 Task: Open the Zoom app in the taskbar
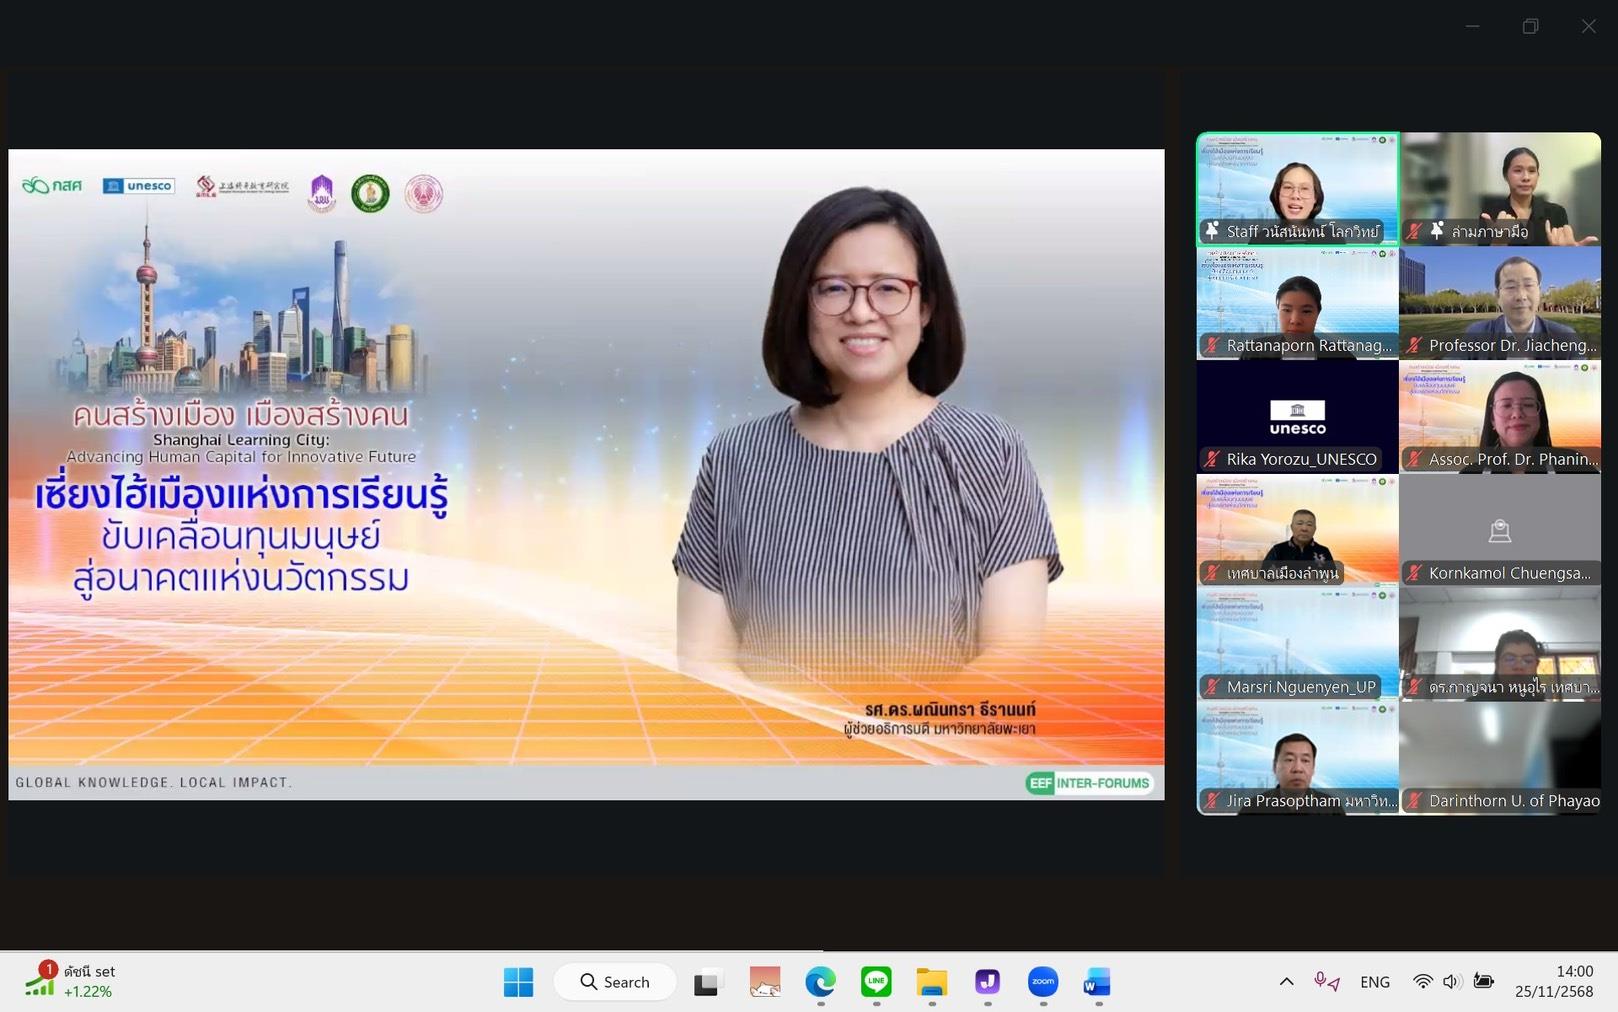coord(1042,982)
